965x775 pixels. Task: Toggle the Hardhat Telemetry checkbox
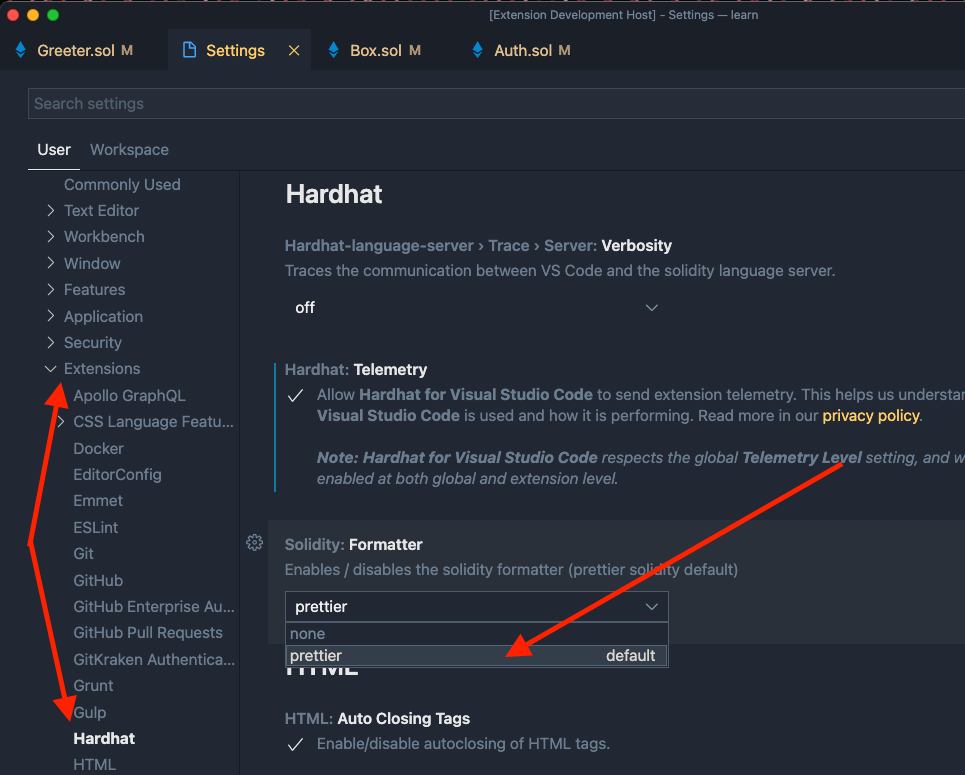295,395
